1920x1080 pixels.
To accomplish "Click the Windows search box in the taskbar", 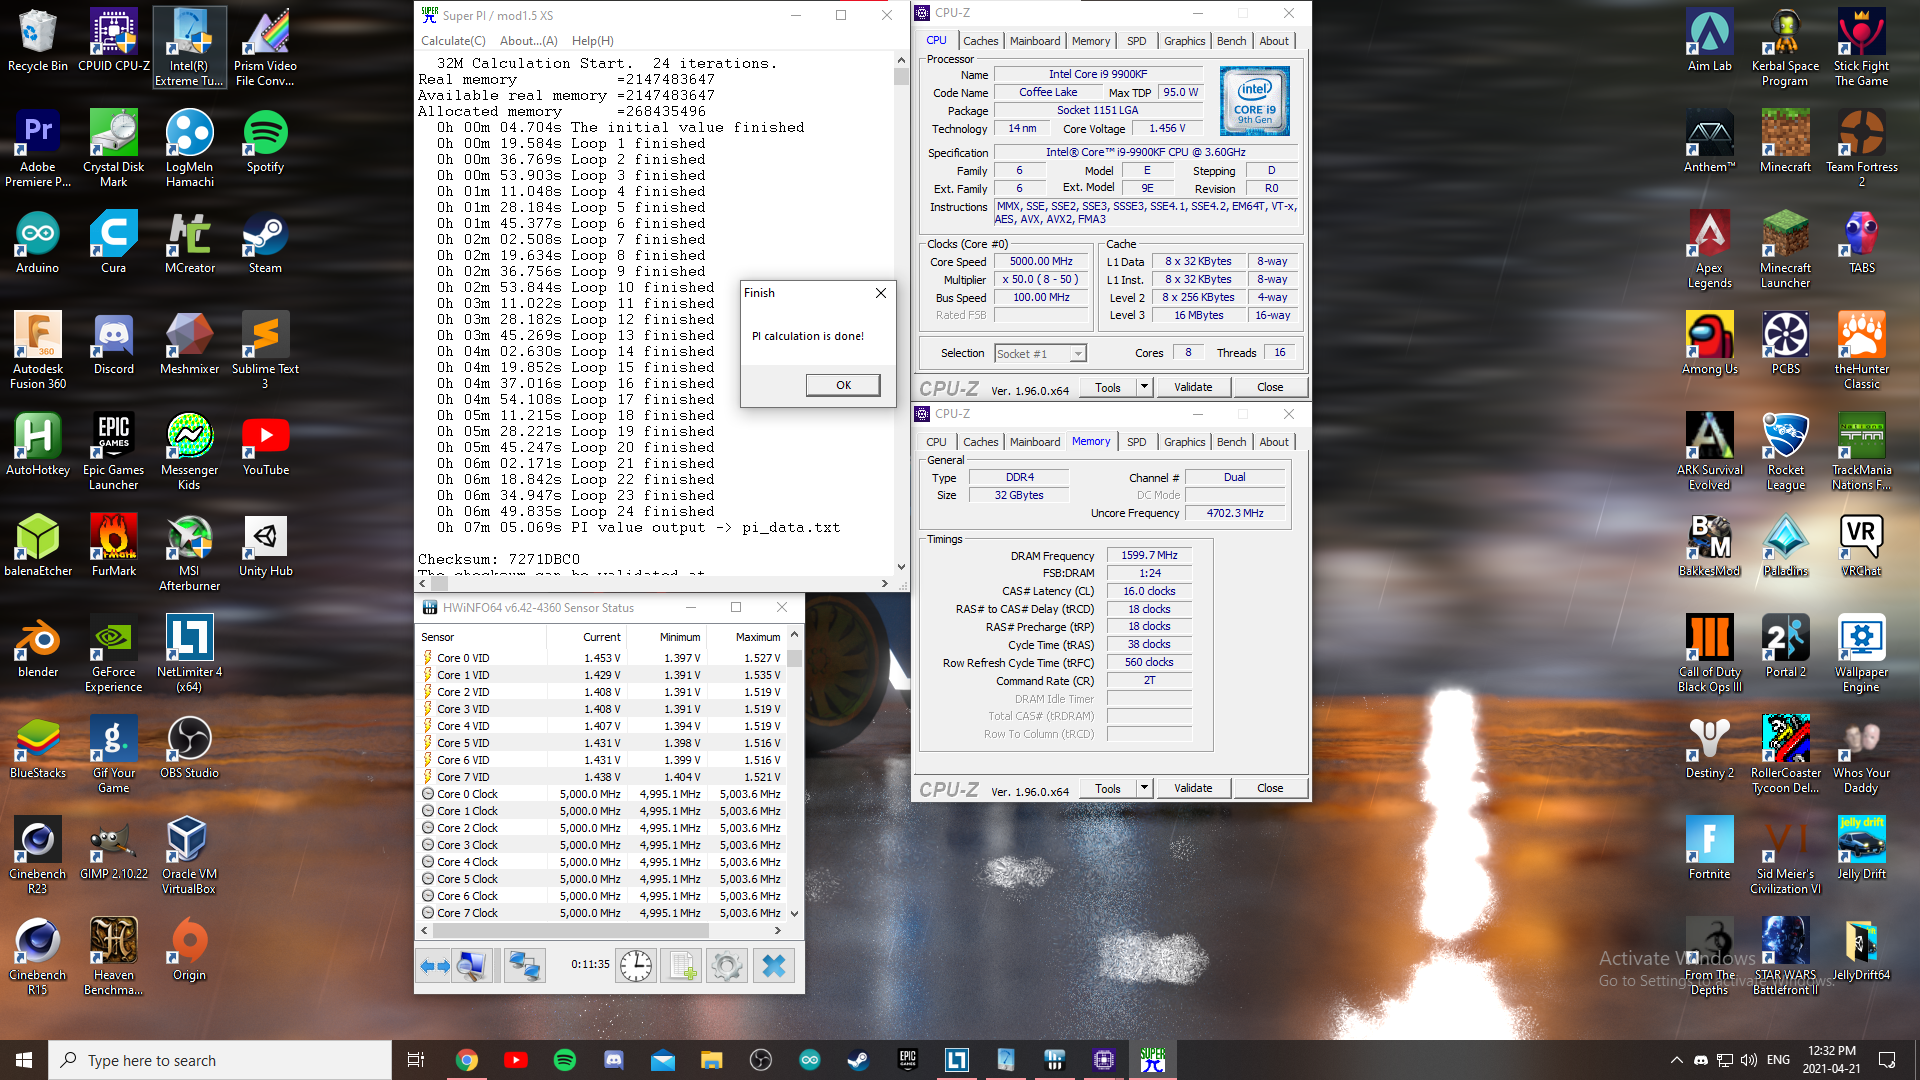I will (x=220, y=1060).
